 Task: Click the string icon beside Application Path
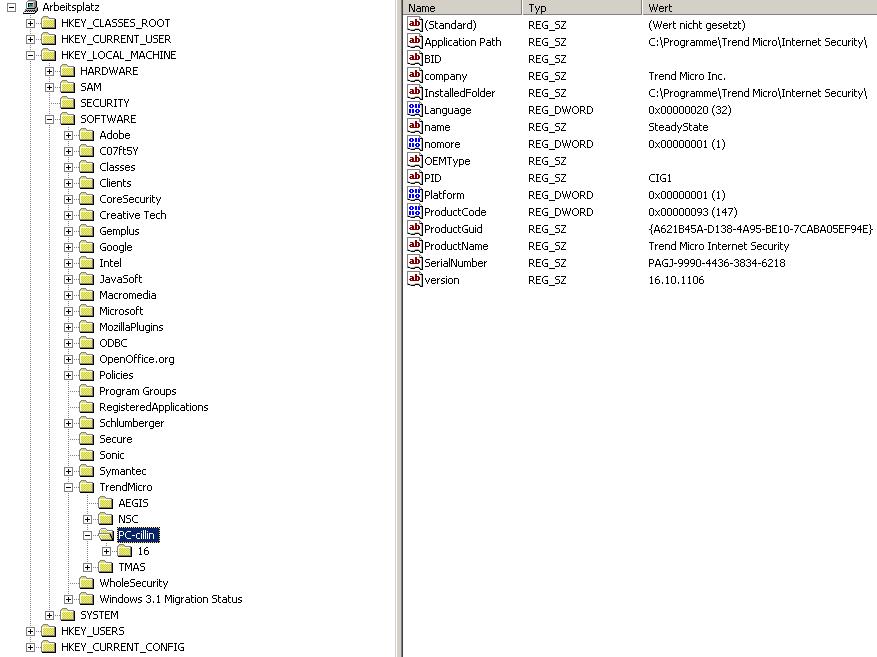point(414,41)
